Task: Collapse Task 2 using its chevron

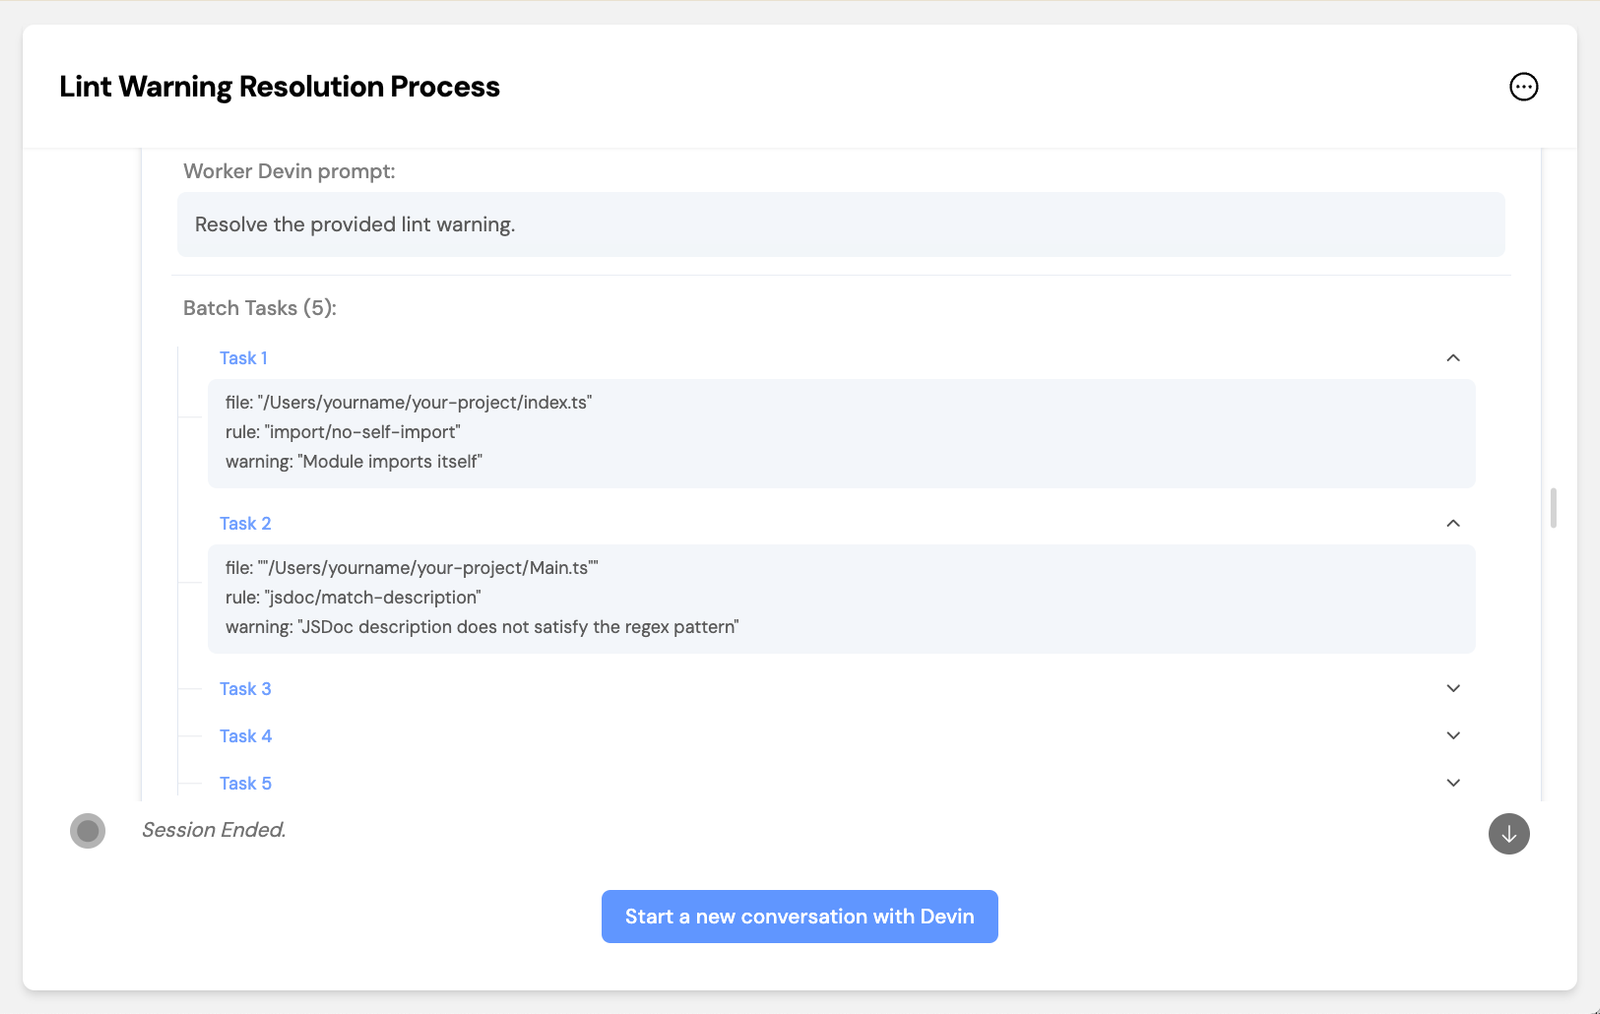Action: (1453, 523)
